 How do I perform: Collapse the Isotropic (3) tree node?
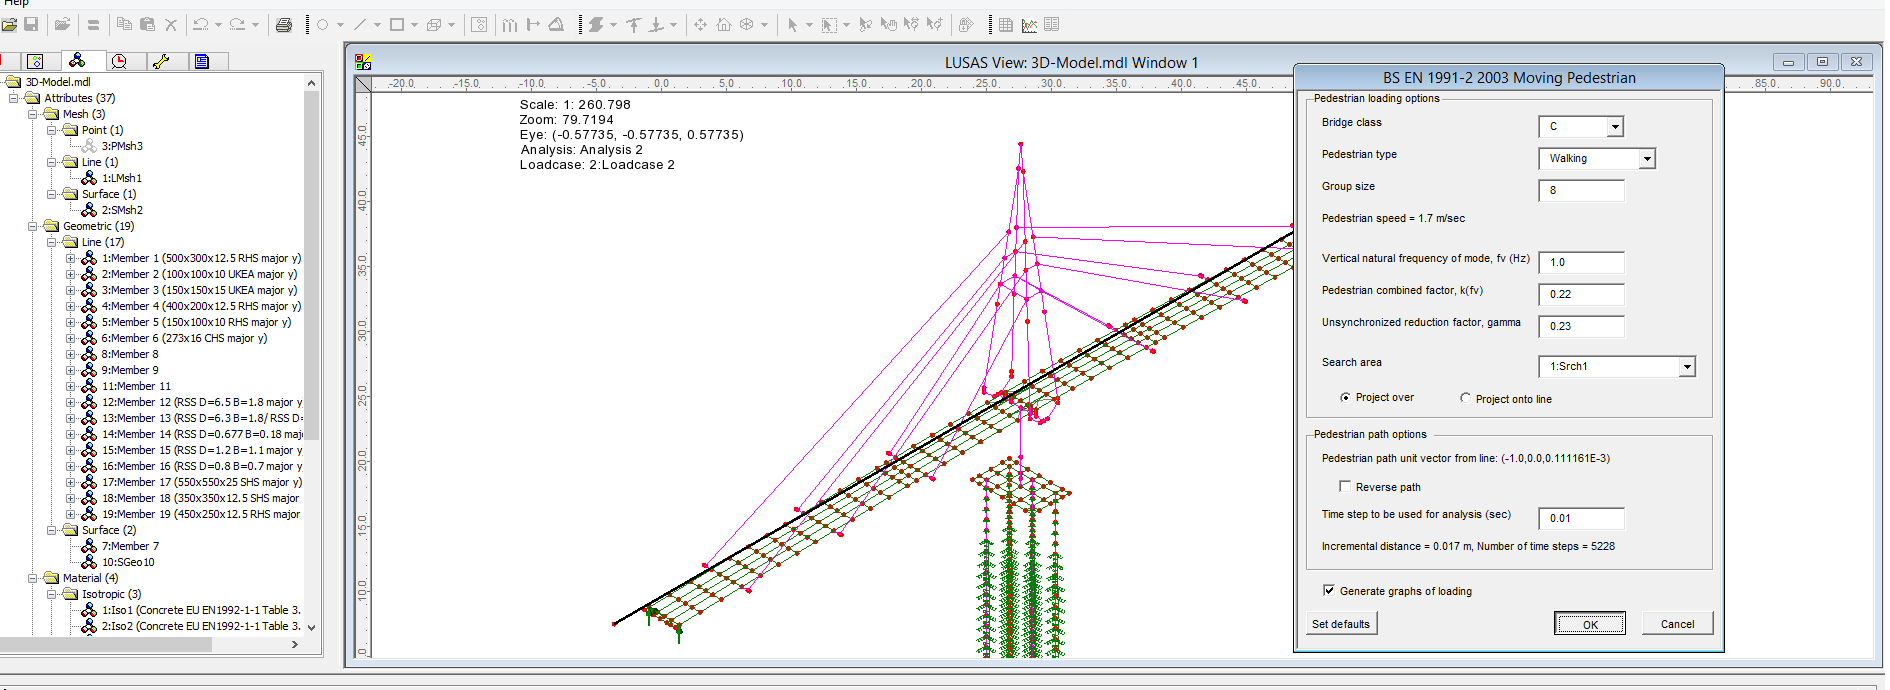point(51,594)
